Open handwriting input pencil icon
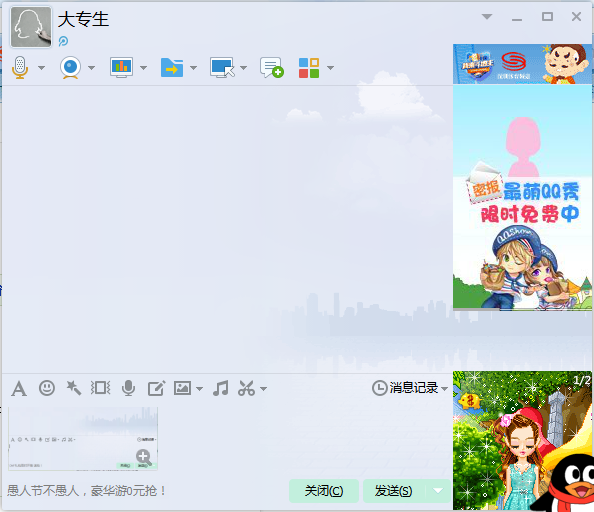The width and height of the screenshot is (594, 512). 156,388
